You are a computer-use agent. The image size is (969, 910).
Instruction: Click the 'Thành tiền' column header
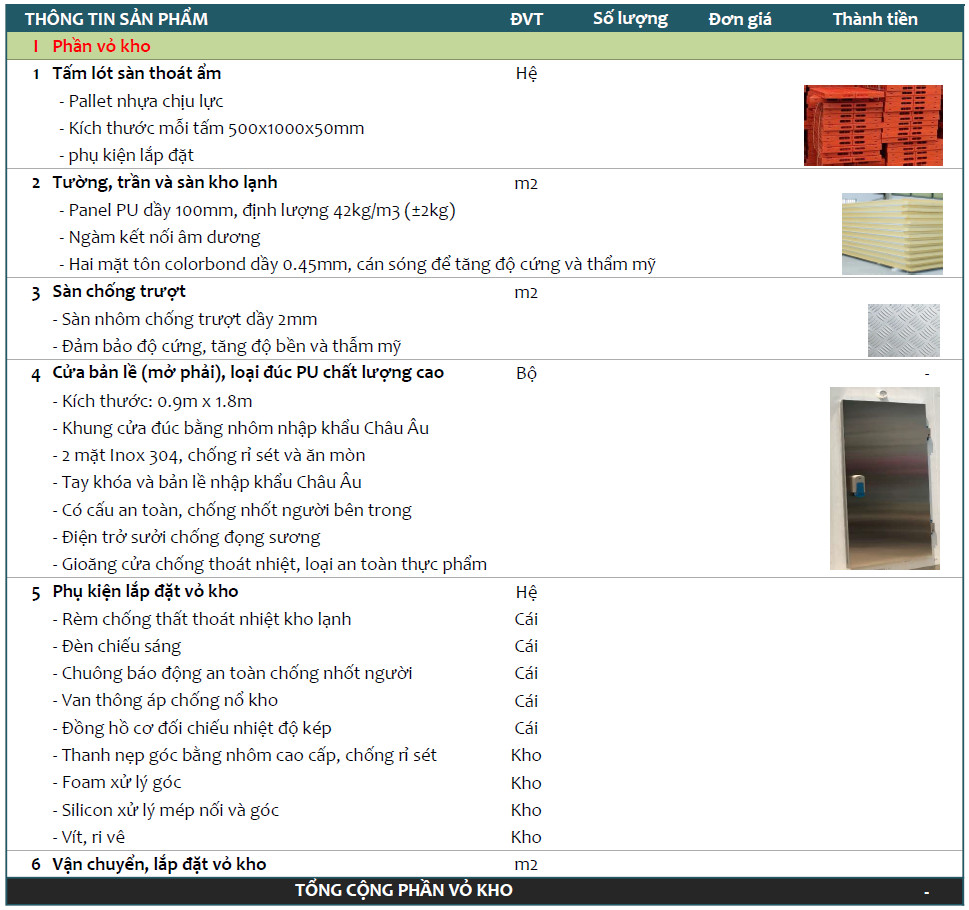874,19
